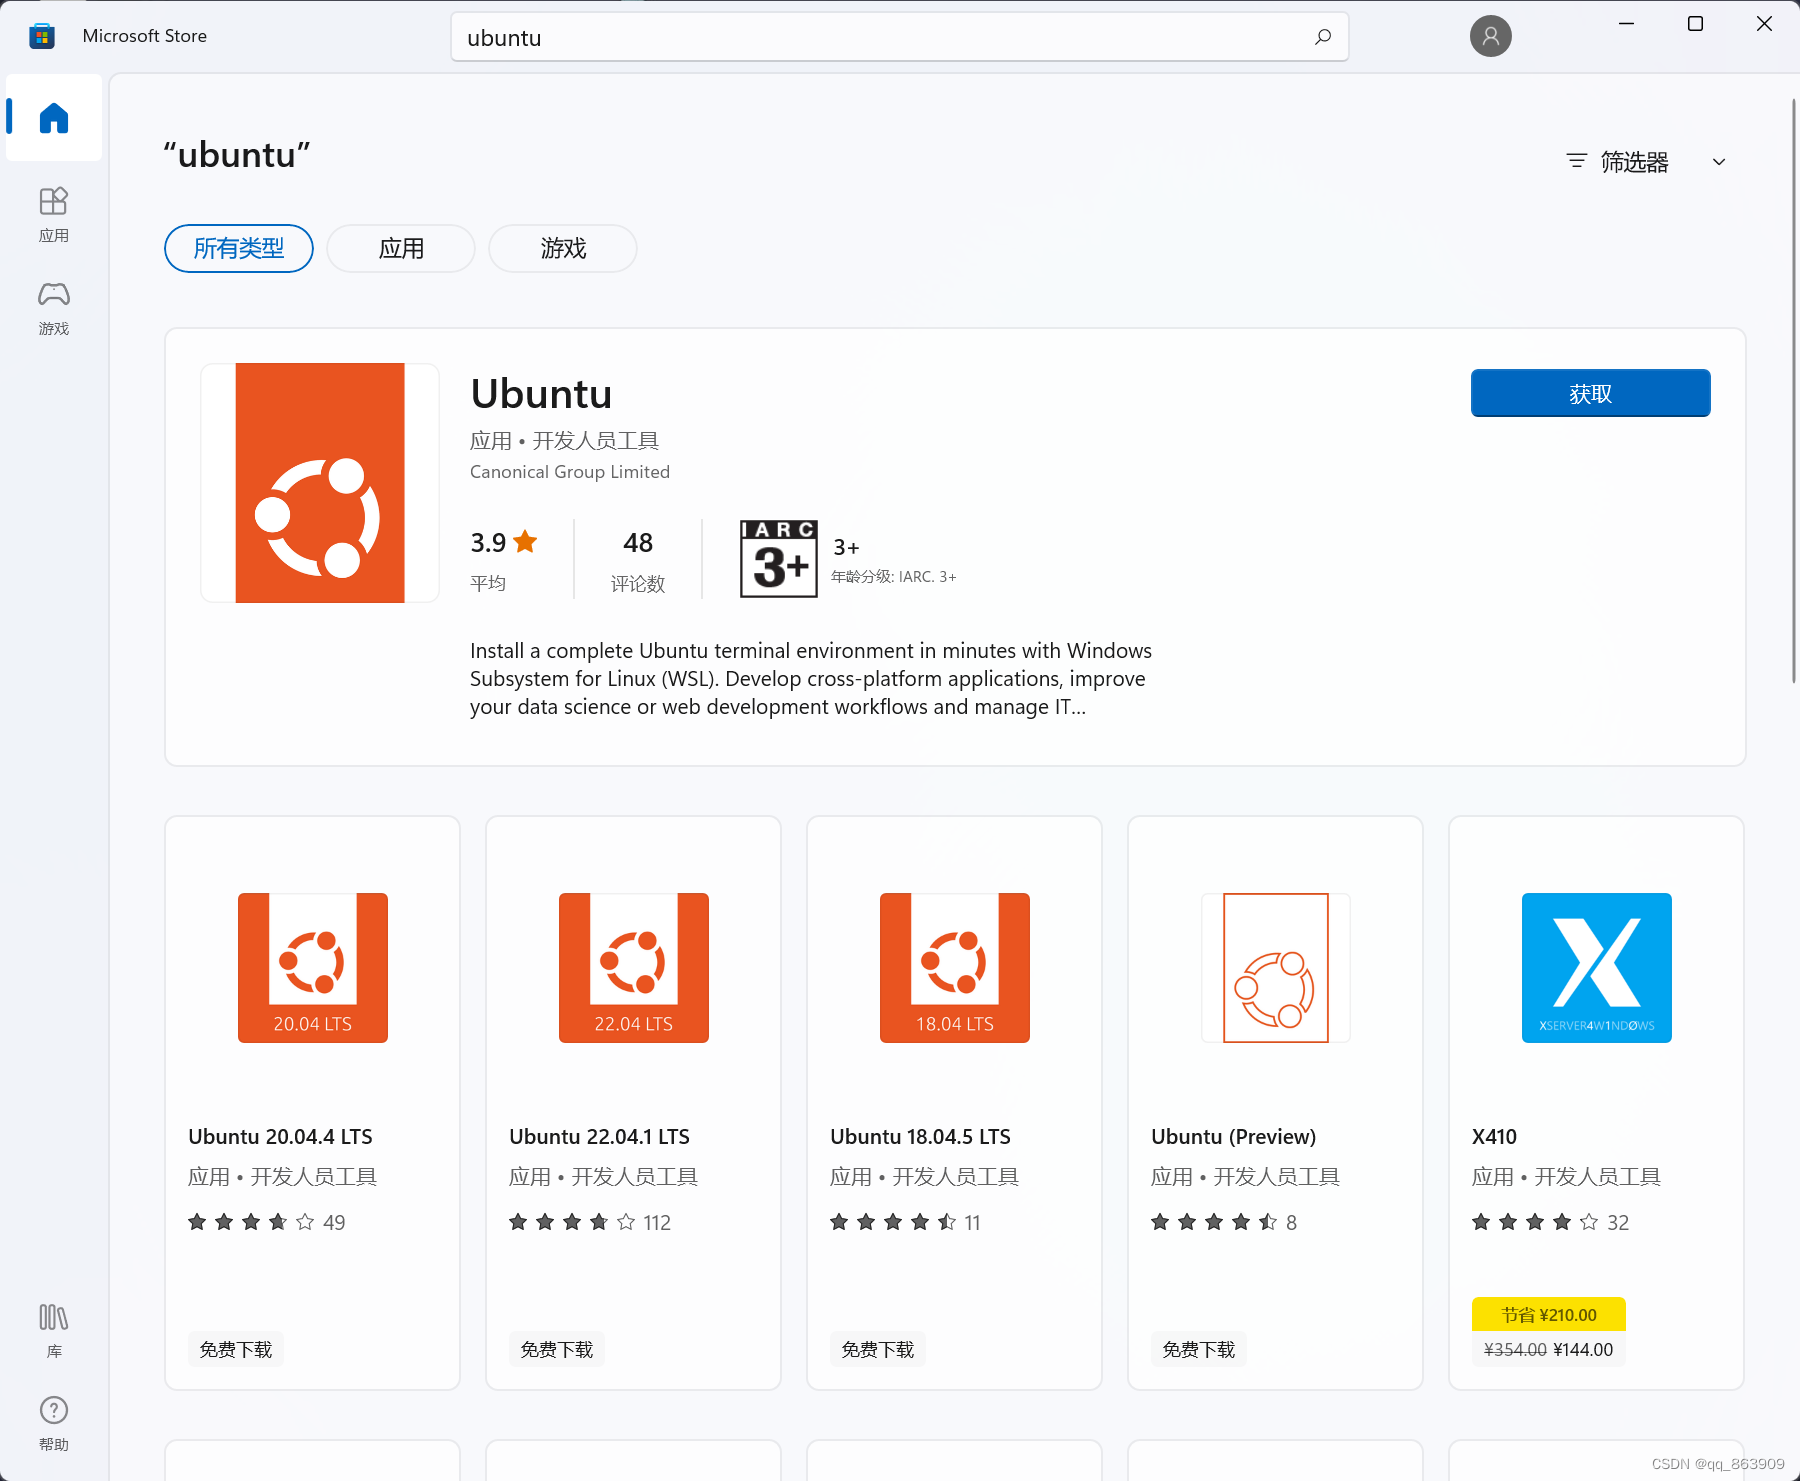The image size is (1800, 1481).
Task: Click the IARC 3+ rating badge
Action: pos(779,559)
